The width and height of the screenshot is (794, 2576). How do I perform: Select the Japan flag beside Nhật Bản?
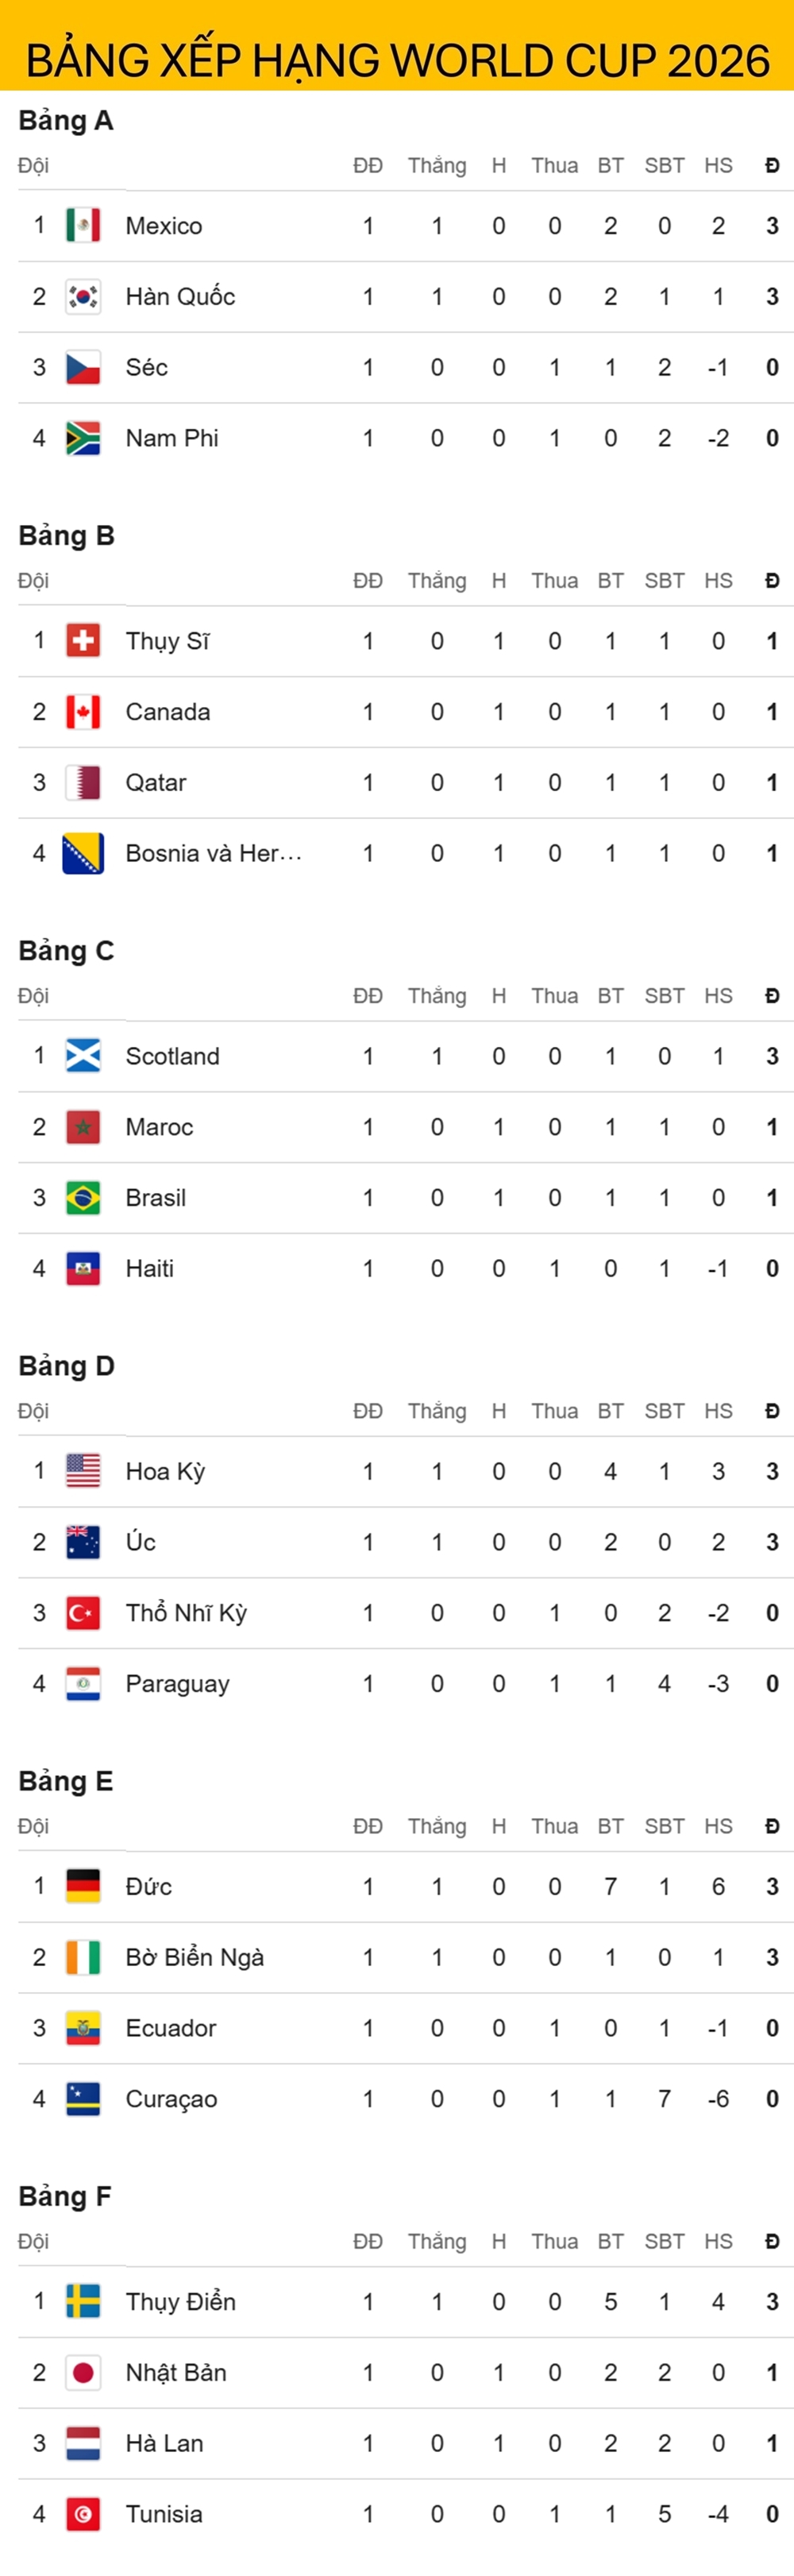click(x=83, y=2372)
